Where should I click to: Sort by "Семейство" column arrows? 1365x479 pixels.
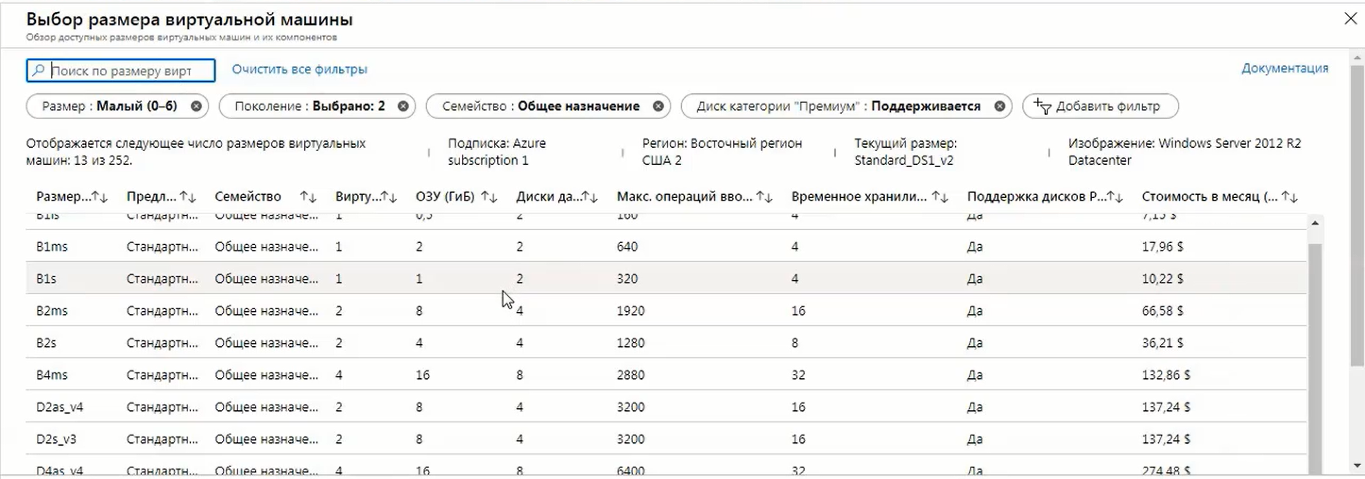pos(308,197)
